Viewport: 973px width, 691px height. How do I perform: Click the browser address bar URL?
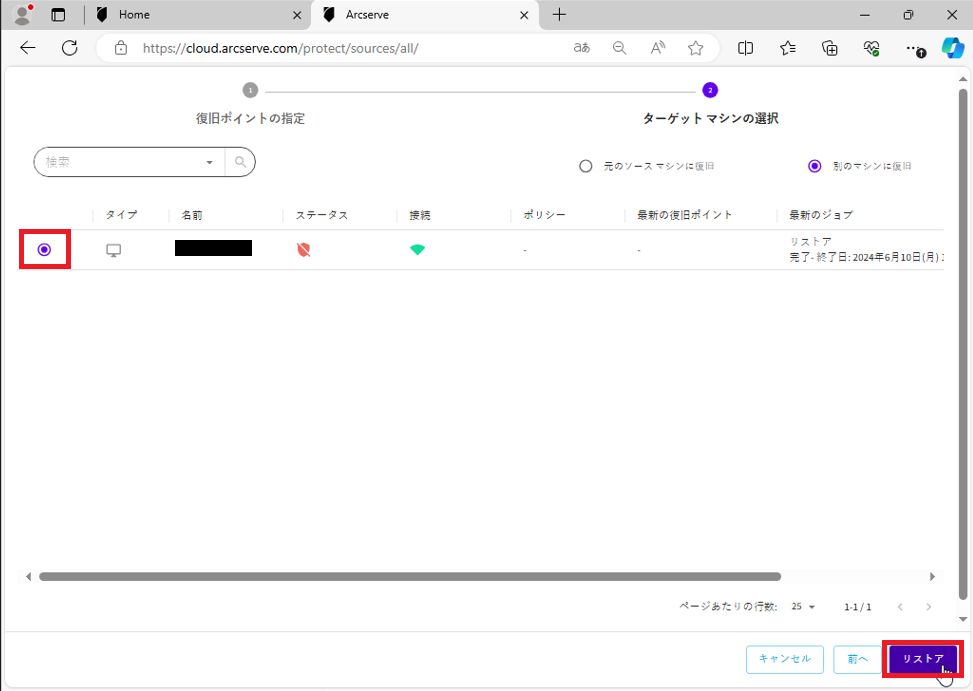click(x=280, y=48)
